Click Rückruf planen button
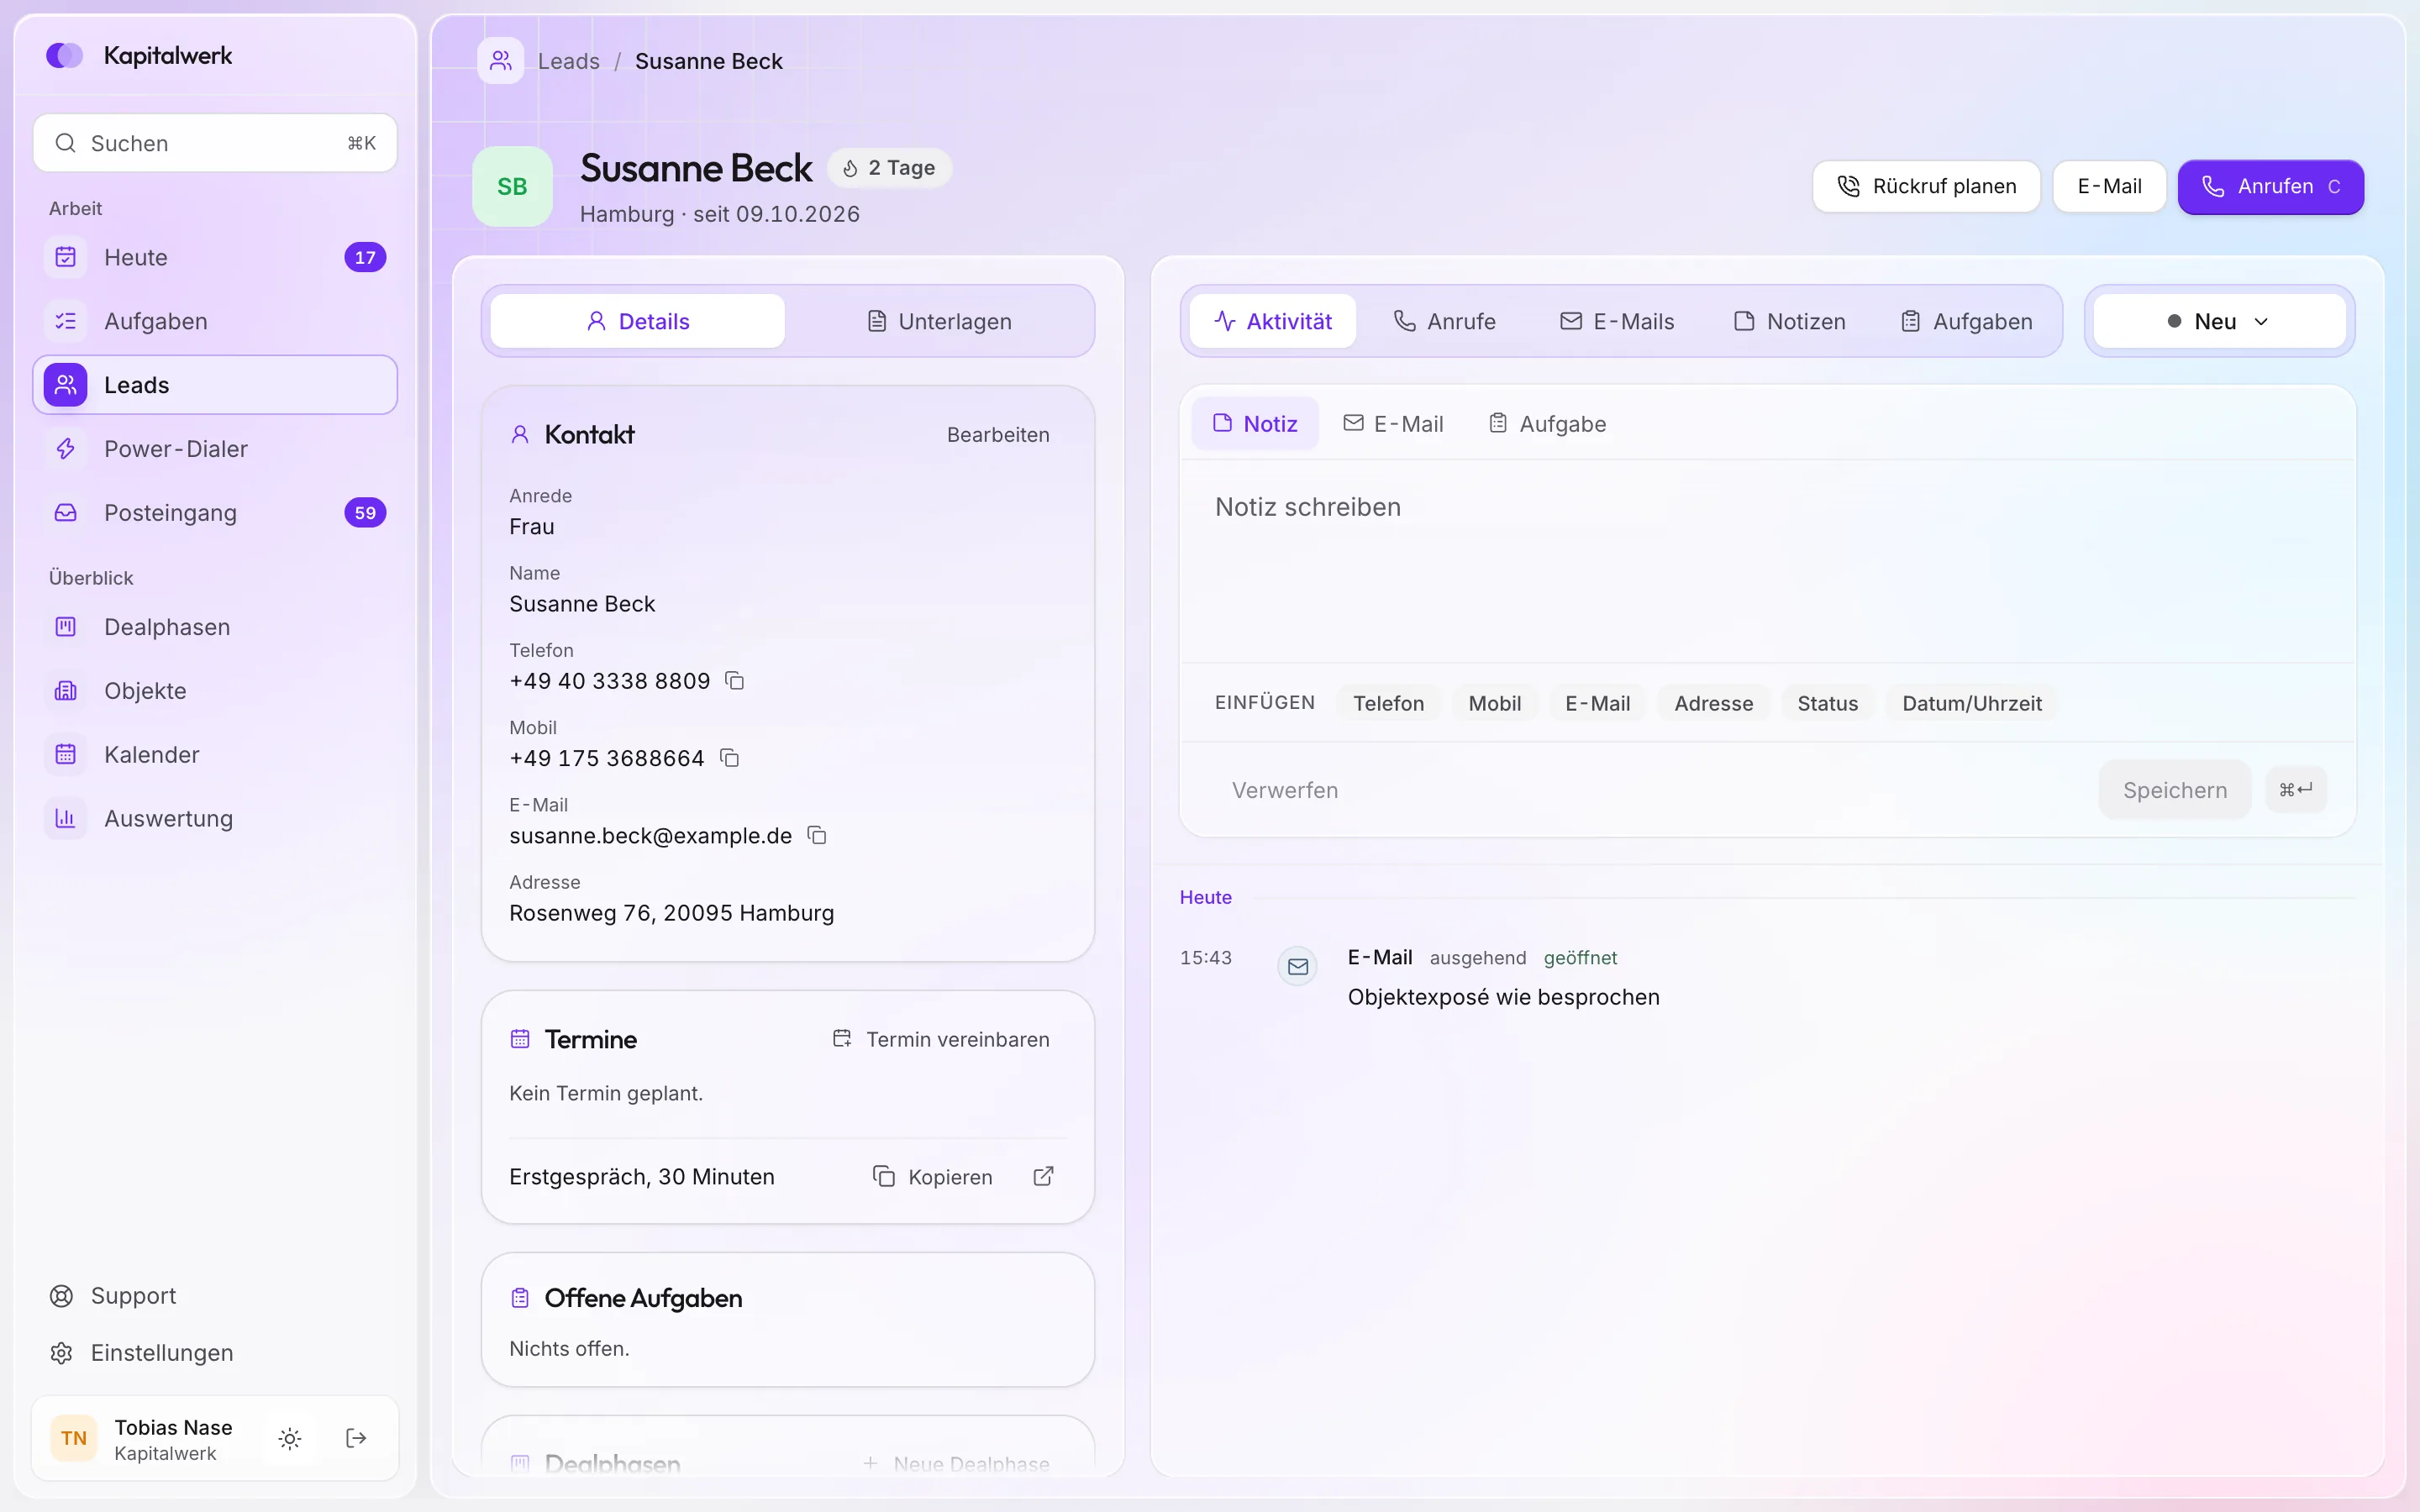The width and height of the screenshot is (2420, 1512). pos(1926,187)
